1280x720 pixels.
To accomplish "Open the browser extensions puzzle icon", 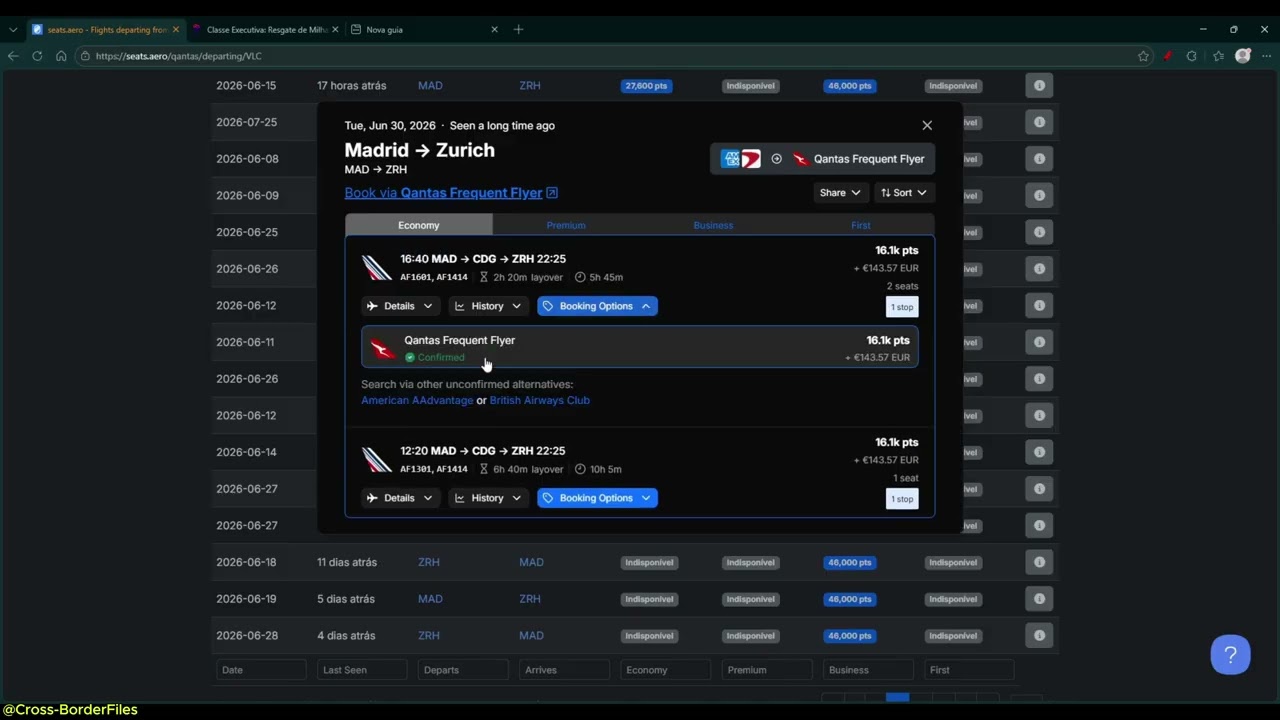I will tap(1191, 56).
